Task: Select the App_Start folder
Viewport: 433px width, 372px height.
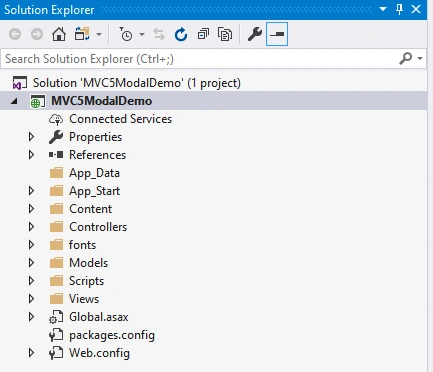Action: tap(94, 191)
